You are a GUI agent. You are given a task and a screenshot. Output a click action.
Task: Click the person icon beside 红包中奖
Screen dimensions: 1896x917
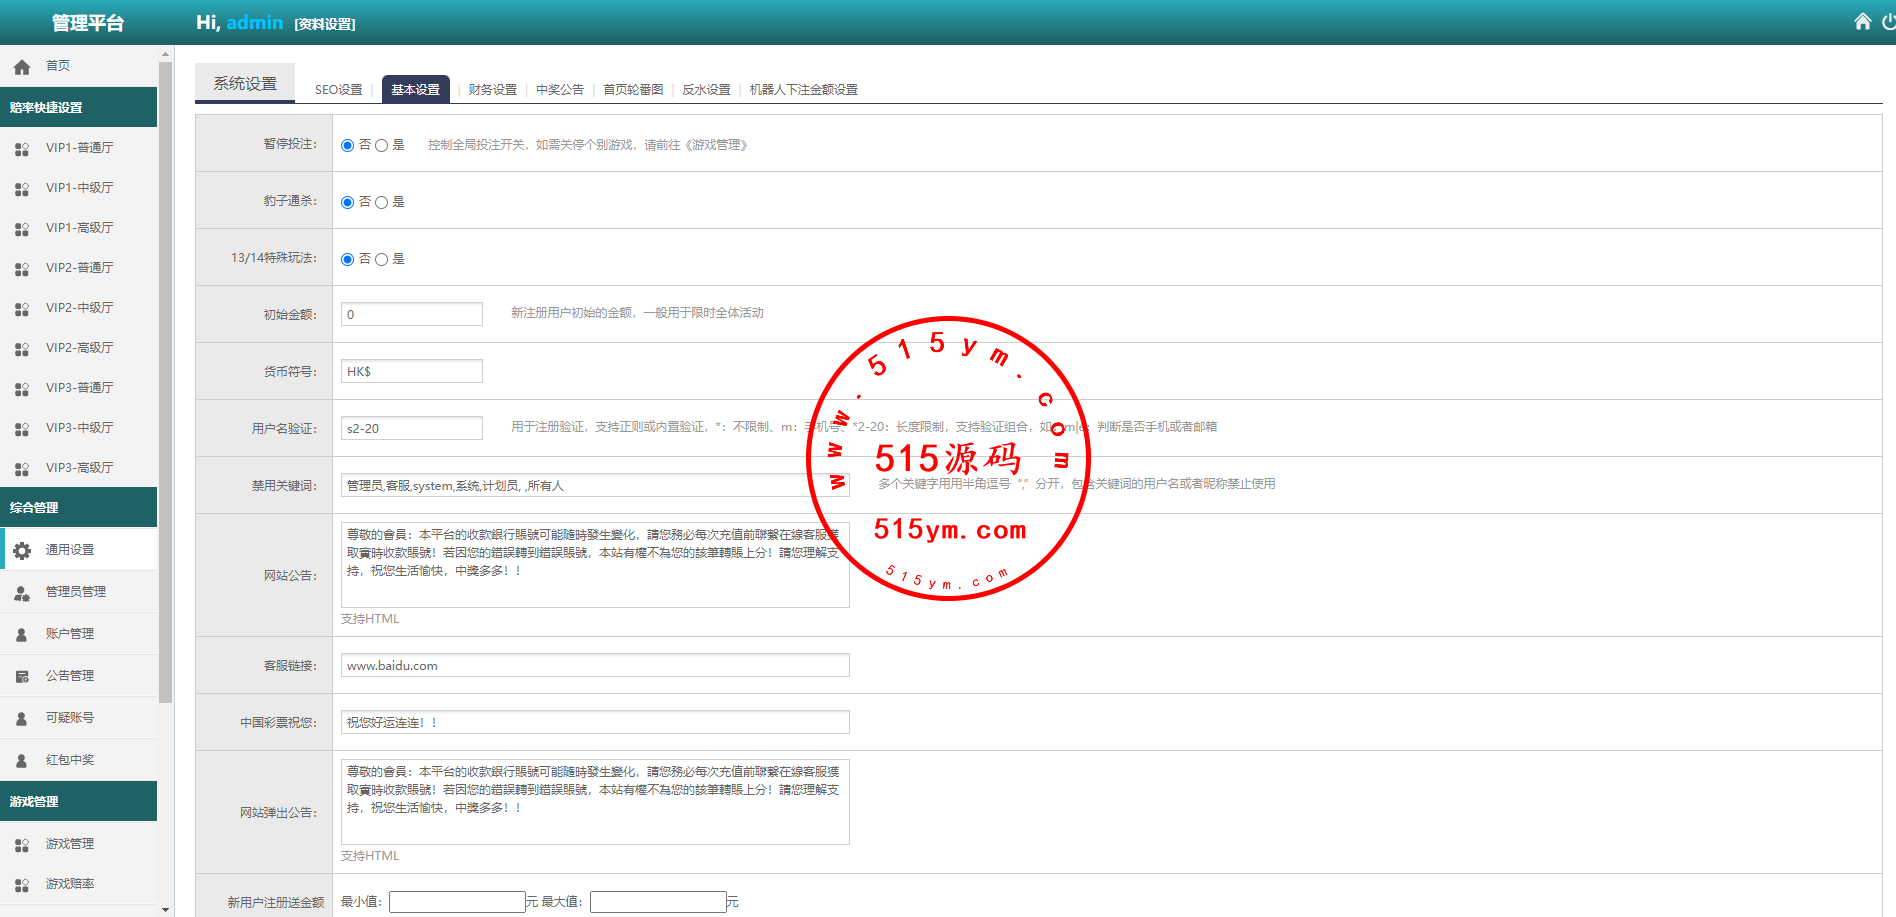click(22, 761)
